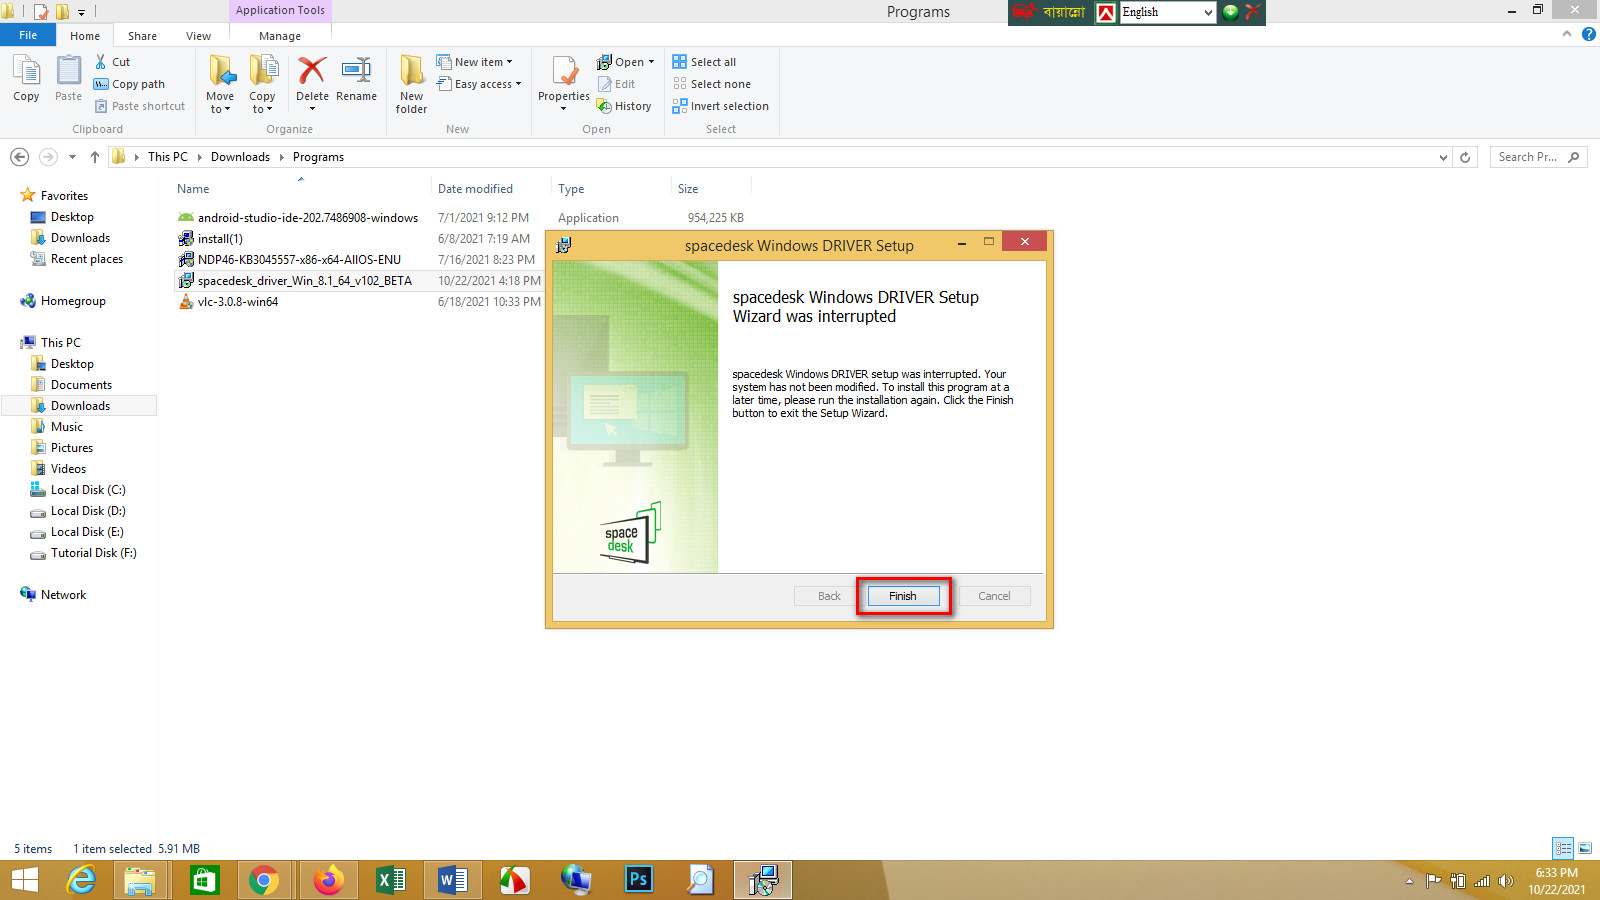Switch to Details view icon in status bar
This screenshot has width=1600, height=900.
point(1563,848)
